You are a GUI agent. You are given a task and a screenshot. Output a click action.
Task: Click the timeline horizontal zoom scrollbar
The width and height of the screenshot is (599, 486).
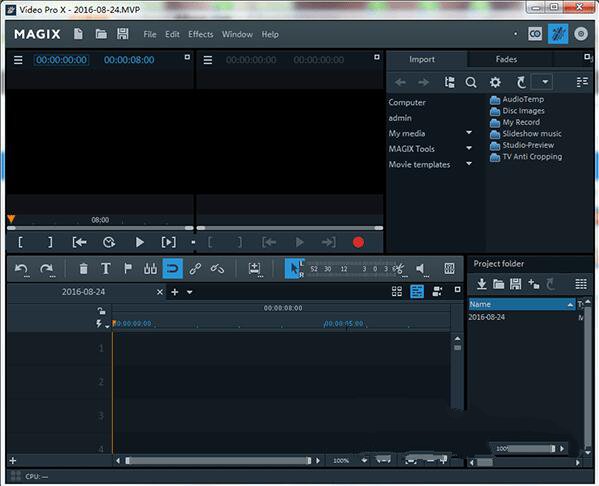click(x=219, y=461)
